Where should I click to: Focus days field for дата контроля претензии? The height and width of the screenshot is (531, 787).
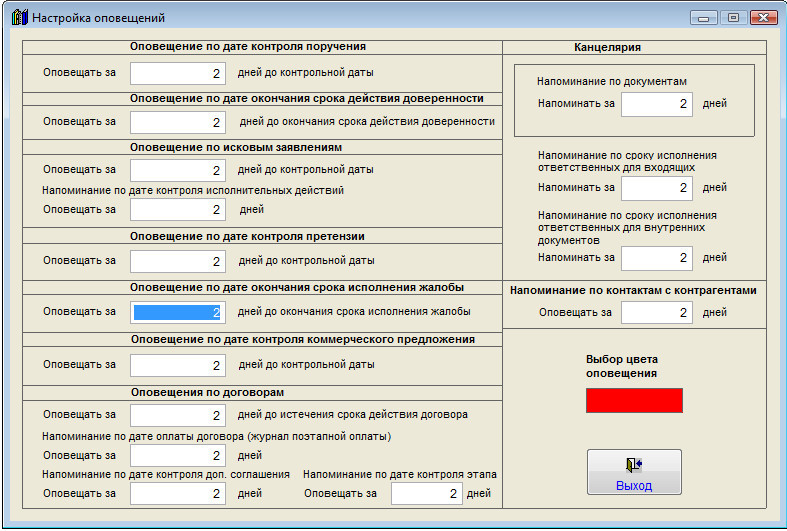(178, 261)
